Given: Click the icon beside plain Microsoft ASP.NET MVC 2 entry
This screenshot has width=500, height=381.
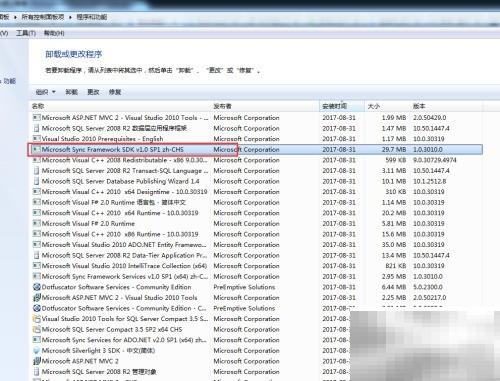Looking at the screenshot, I should (37, 361).
